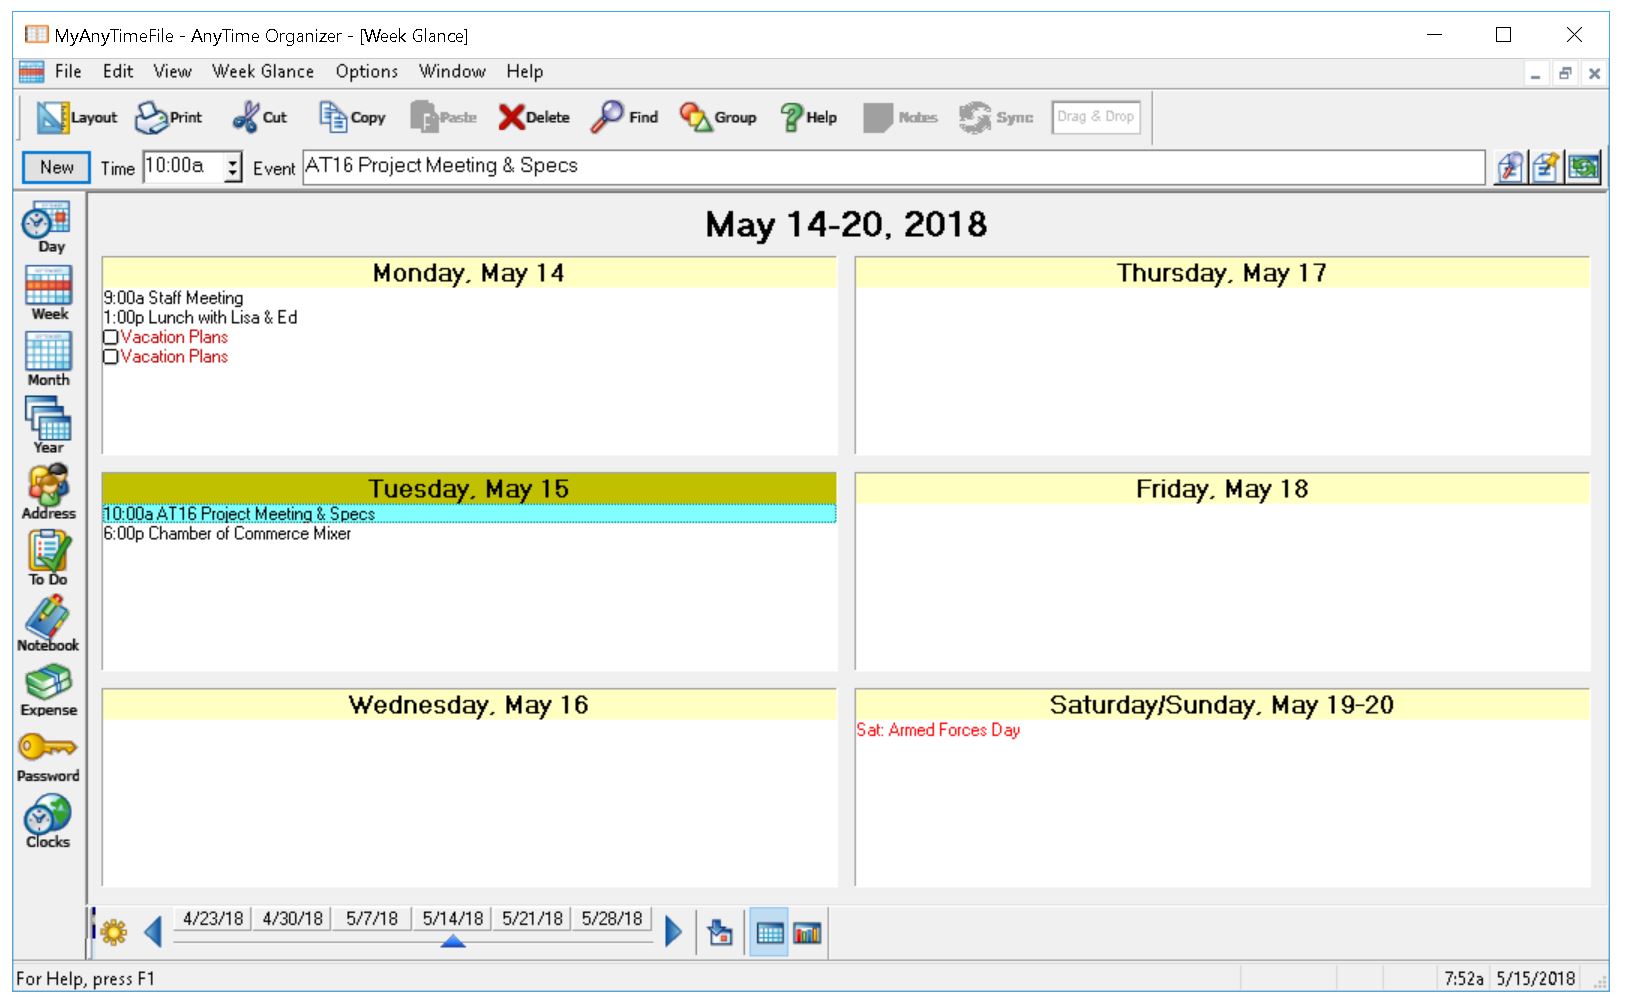Open the Options menu

pyautogui.click(x=366, y=71)
